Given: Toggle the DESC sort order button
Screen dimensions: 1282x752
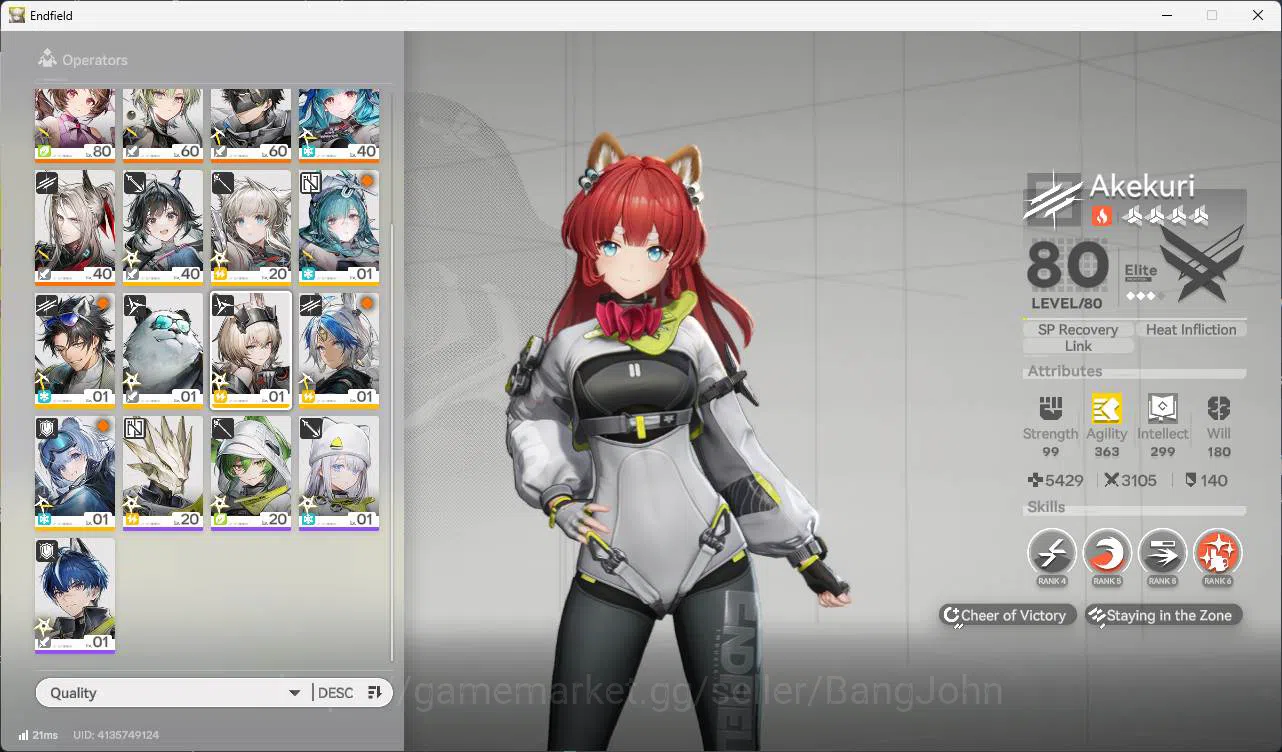Looking at the screenshot, I should [x=350, y=693].
